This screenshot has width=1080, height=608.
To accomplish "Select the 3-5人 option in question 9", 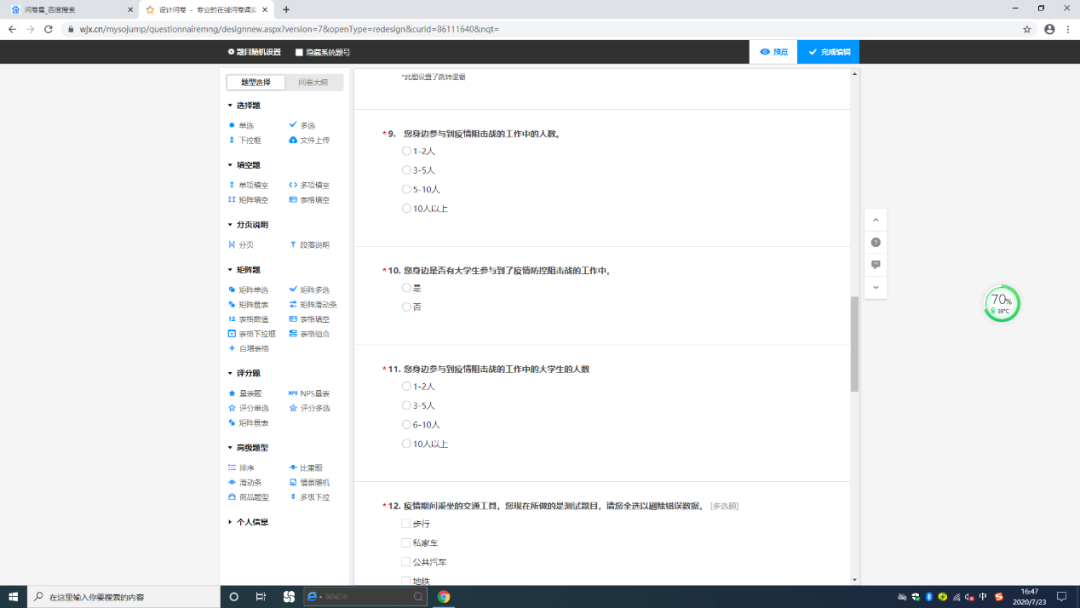I will [x=407, y=170].
